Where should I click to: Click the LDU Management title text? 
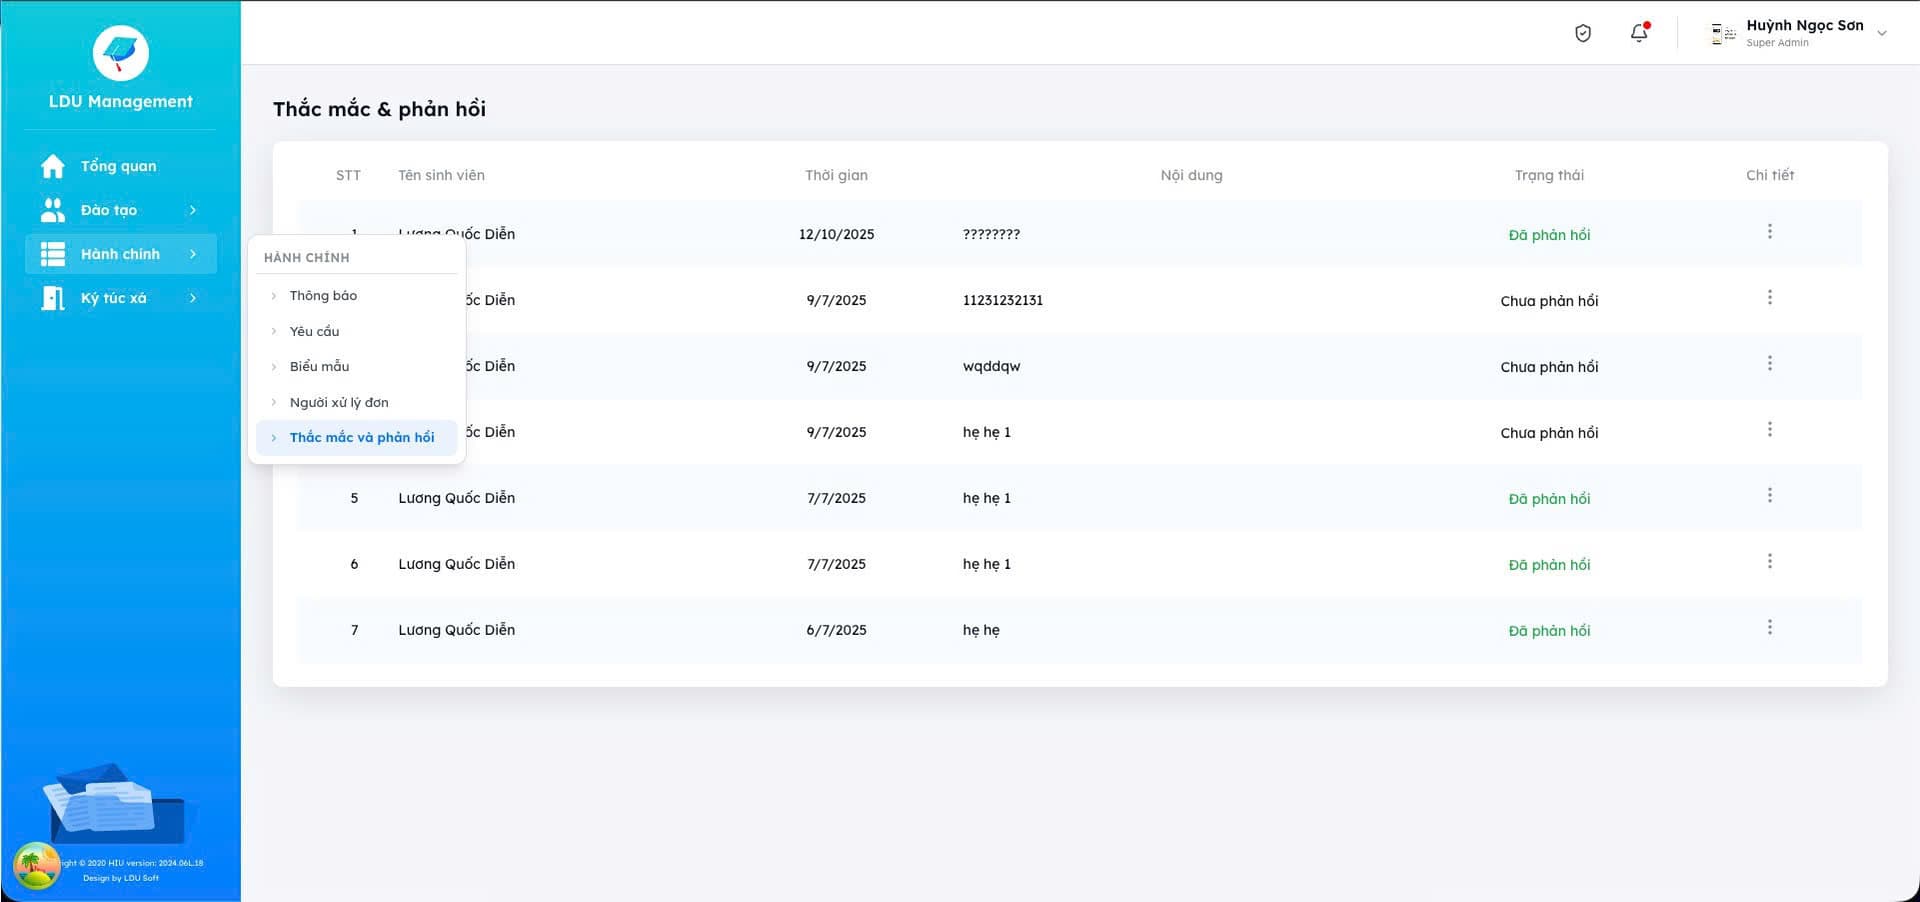[x=121, y=102]
